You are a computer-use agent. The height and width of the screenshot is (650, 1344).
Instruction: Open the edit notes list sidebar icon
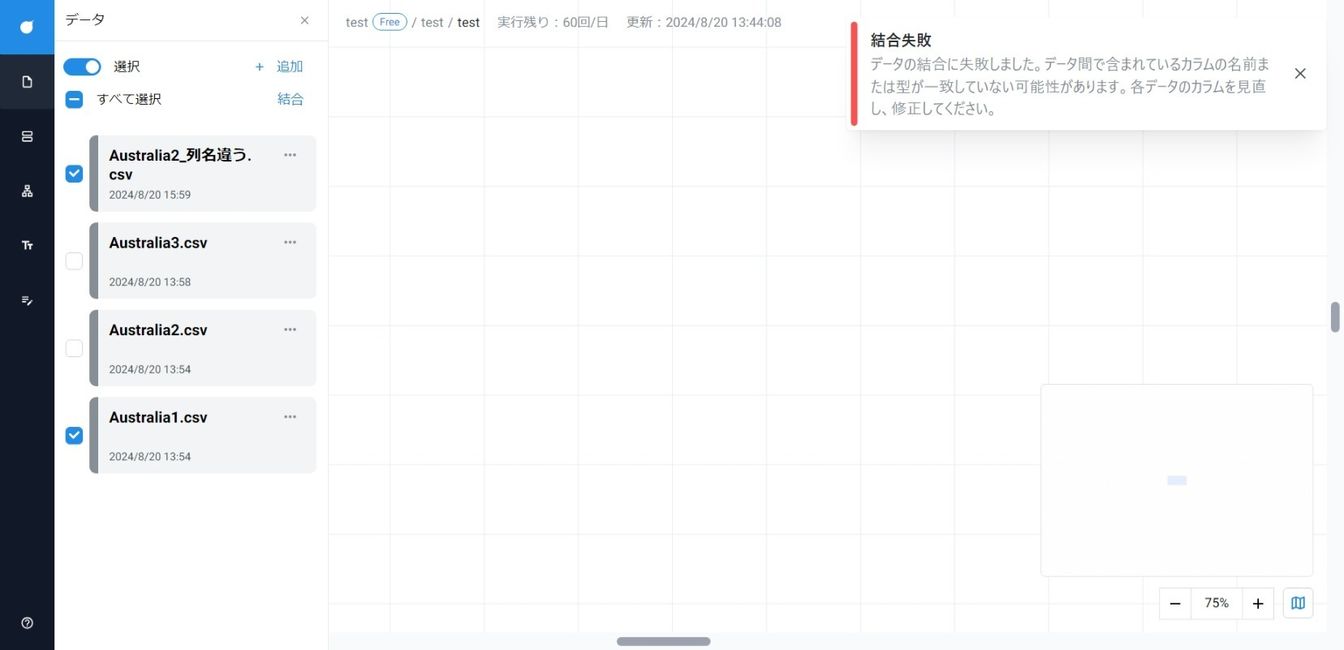[27, 300]
